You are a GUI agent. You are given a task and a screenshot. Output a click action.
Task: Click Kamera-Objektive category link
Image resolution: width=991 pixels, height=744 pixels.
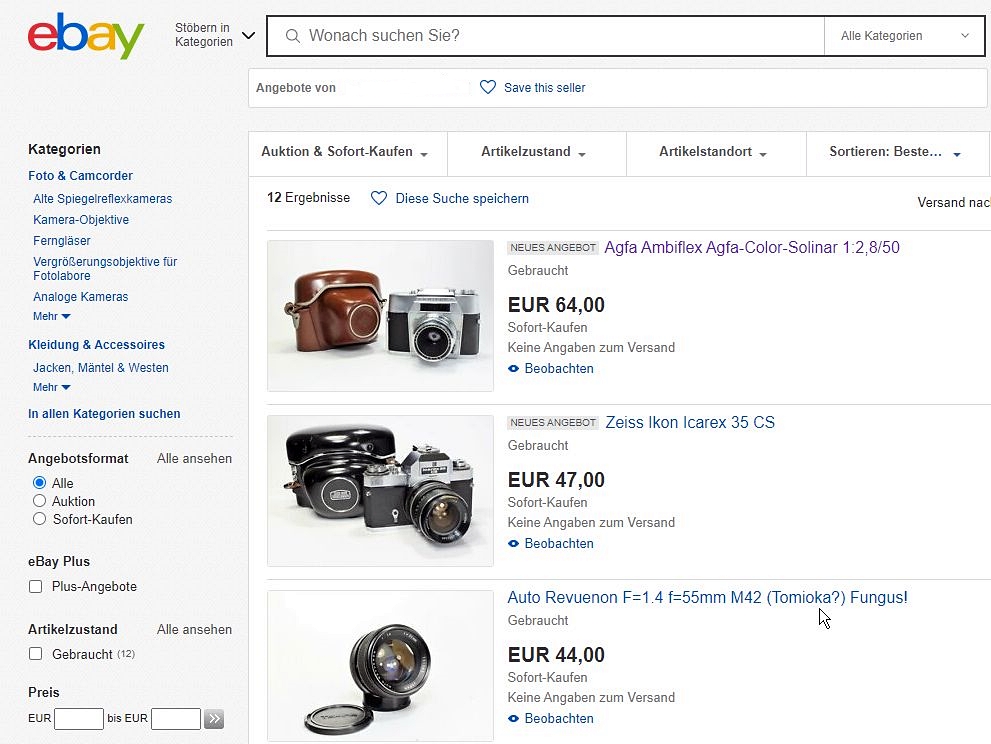(x=81, y=220)
